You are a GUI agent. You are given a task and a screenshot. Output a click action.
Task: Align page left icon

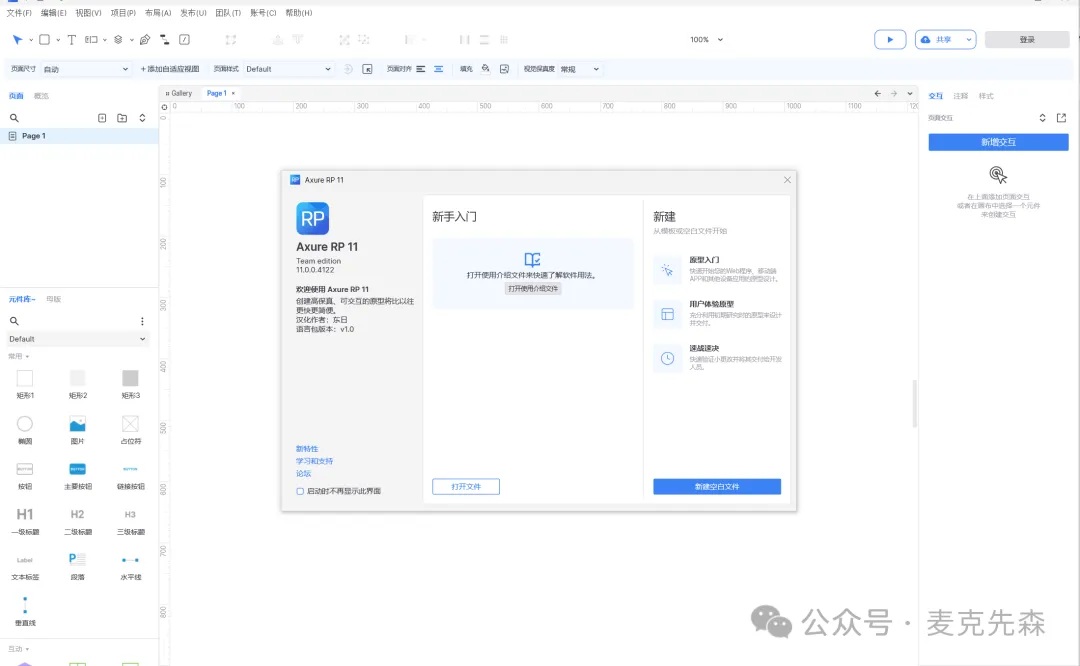pos(420,69)
